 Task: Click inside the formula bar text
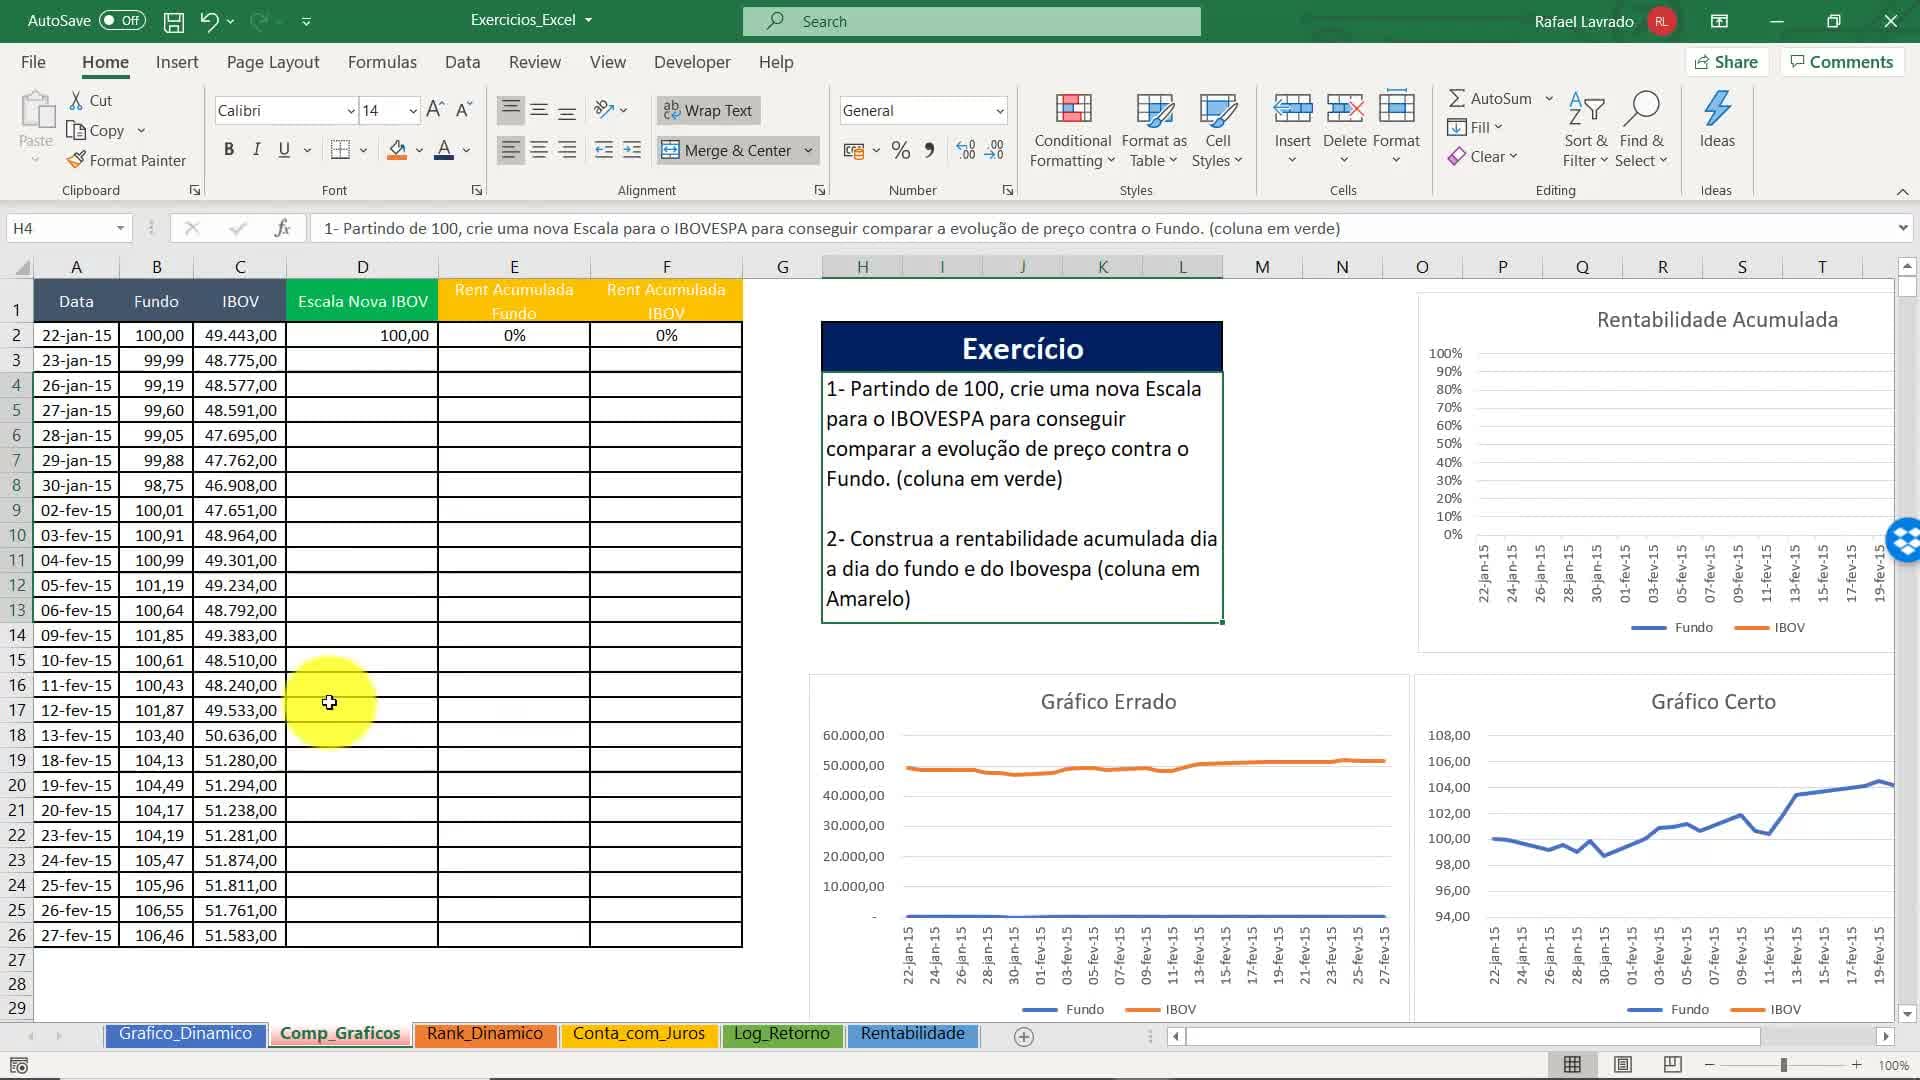pyautogui.click(x=832, y=229)
